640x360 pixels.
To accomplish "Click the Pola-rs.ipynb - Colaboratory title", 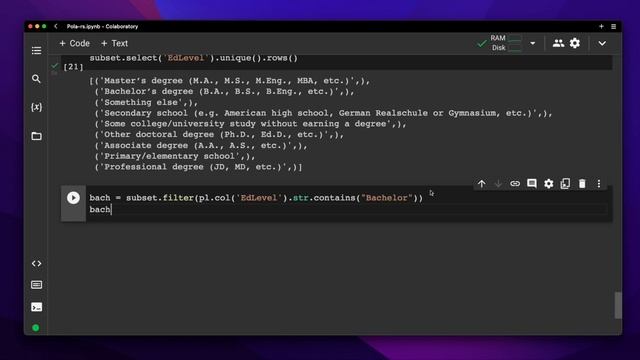I will pos(102,27).
